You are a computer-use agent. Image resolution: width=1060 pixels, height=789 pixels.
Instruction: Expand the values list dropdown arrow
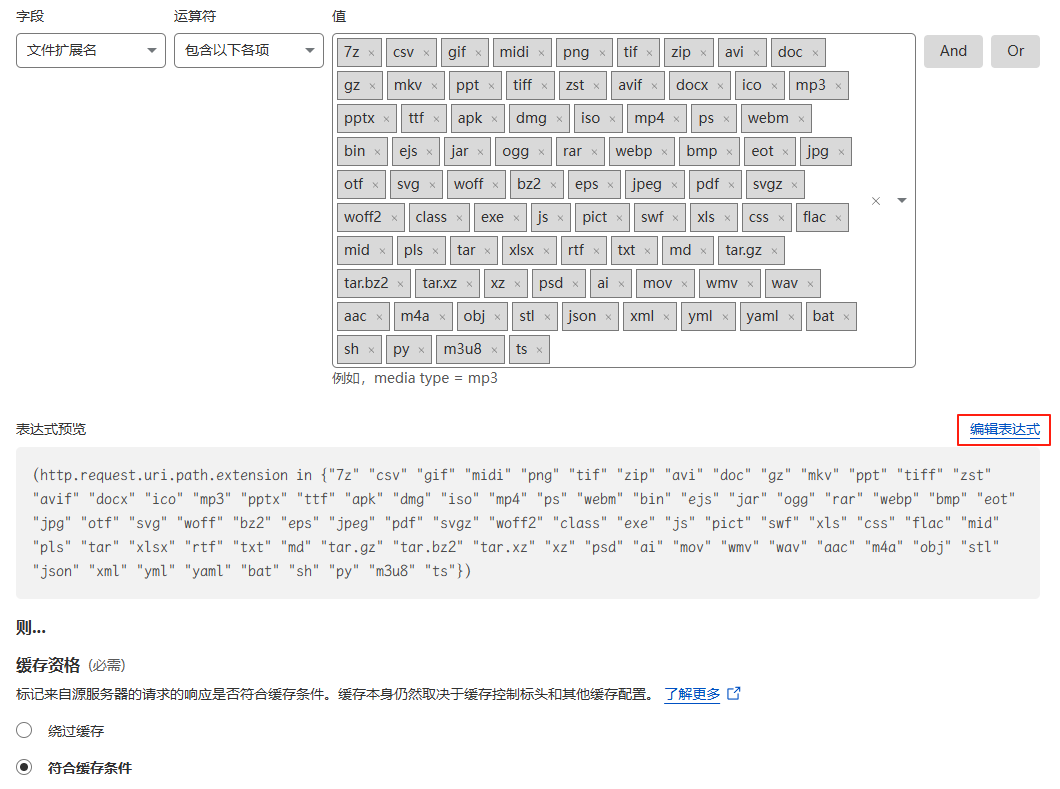901,201
